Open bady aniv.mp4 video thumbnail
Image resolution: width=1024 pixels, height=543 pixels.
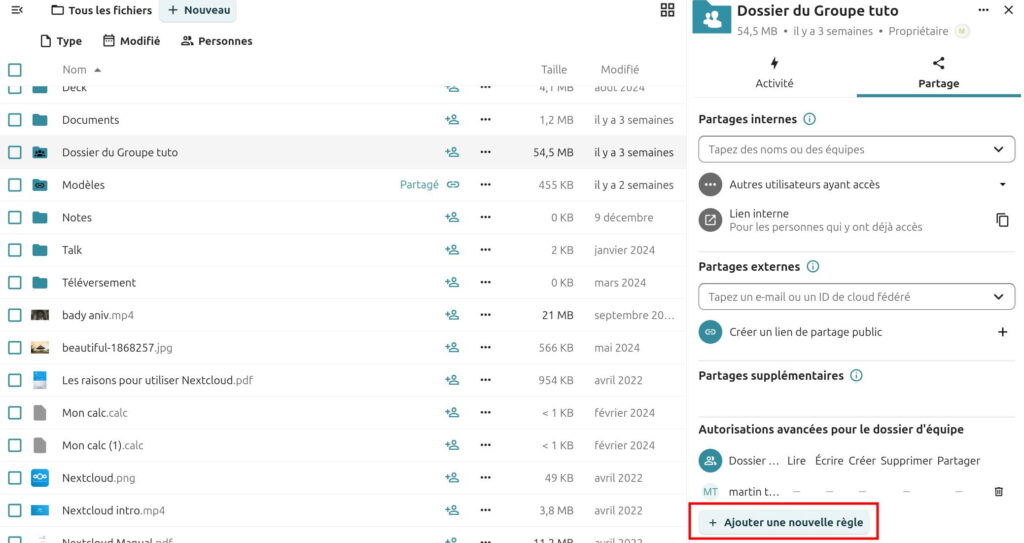point(40,315)
